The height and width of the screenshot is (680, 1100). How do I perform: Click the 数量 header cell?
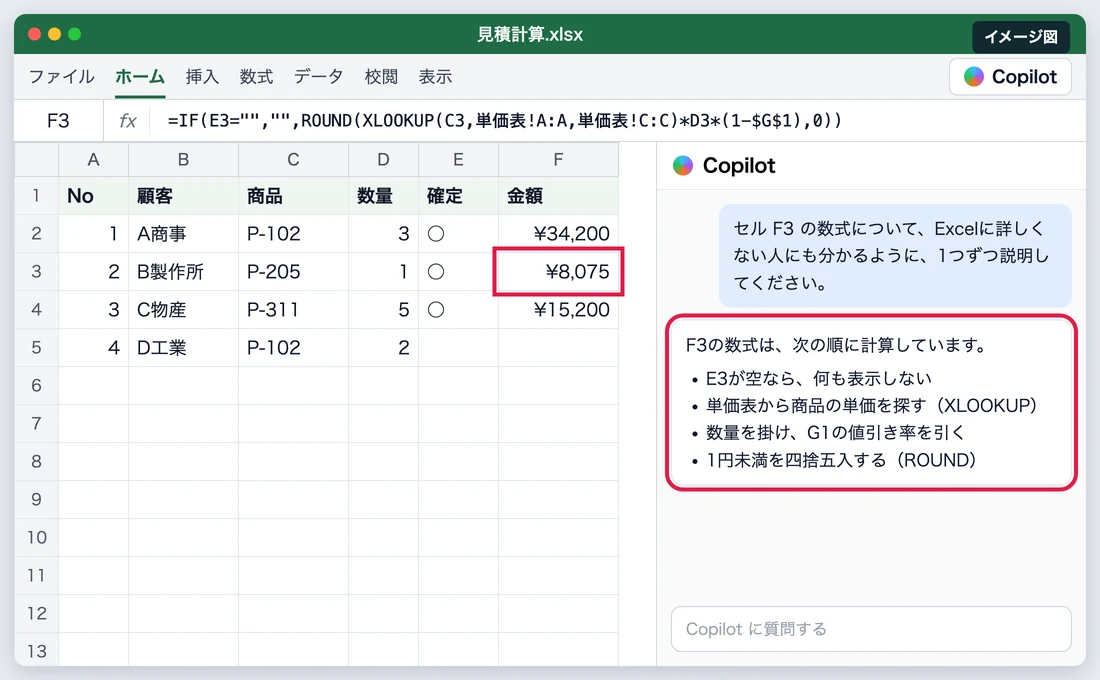(383, 196)
